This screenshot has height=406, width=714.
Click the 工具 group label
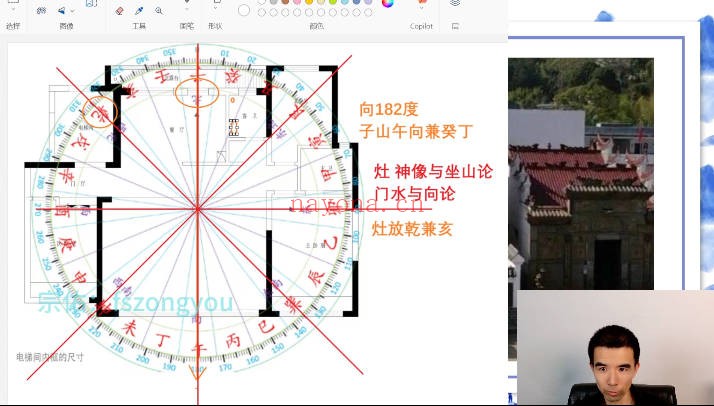click(x=139, y=26)
